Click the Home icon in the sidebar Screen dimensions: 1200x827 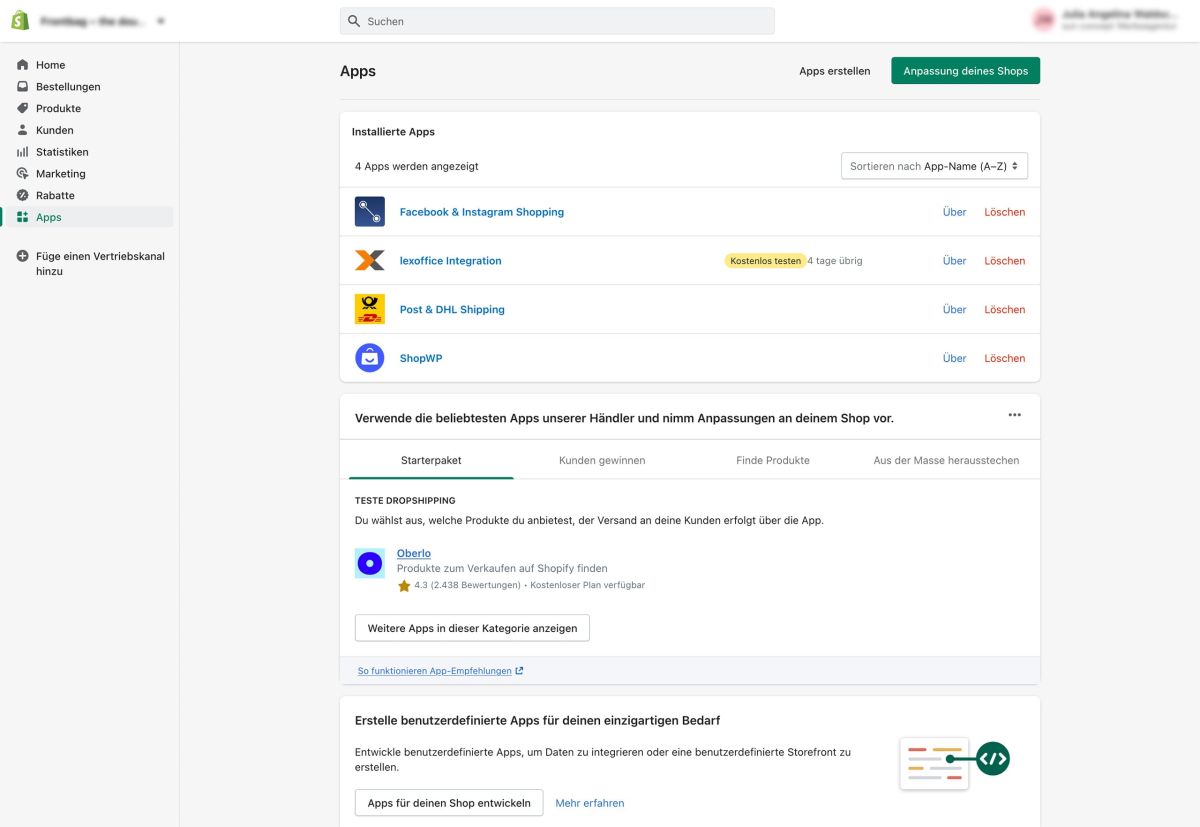tap(23, 65)
